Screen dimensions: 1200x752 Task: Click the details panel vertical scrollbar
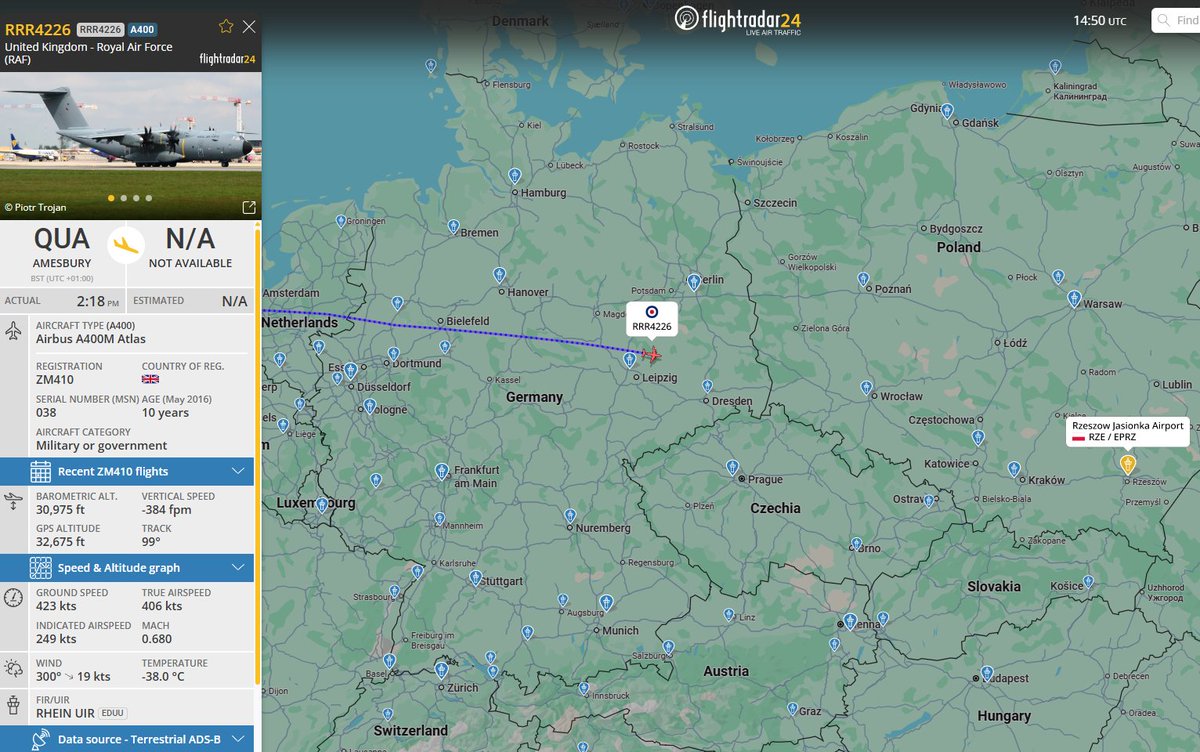[258, 455]
